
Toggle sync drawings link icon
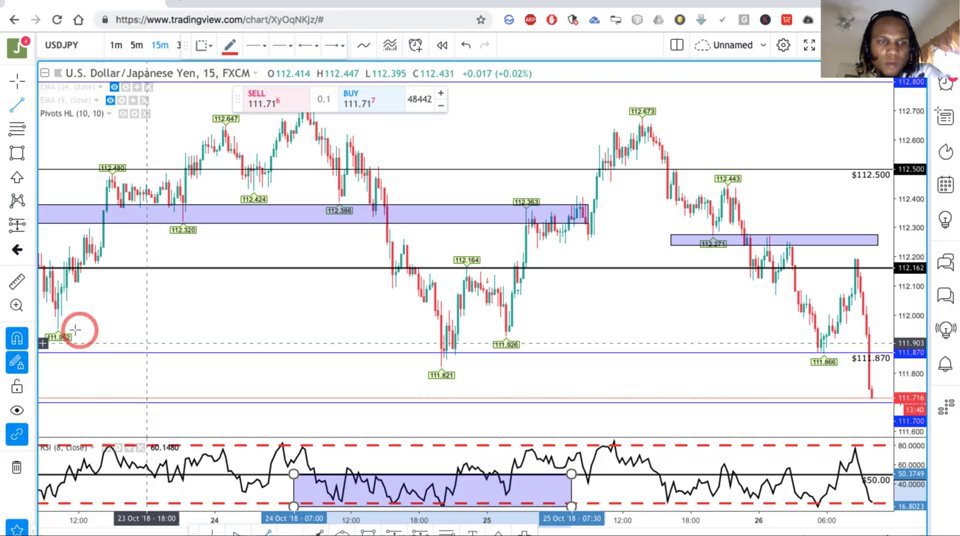17,434
